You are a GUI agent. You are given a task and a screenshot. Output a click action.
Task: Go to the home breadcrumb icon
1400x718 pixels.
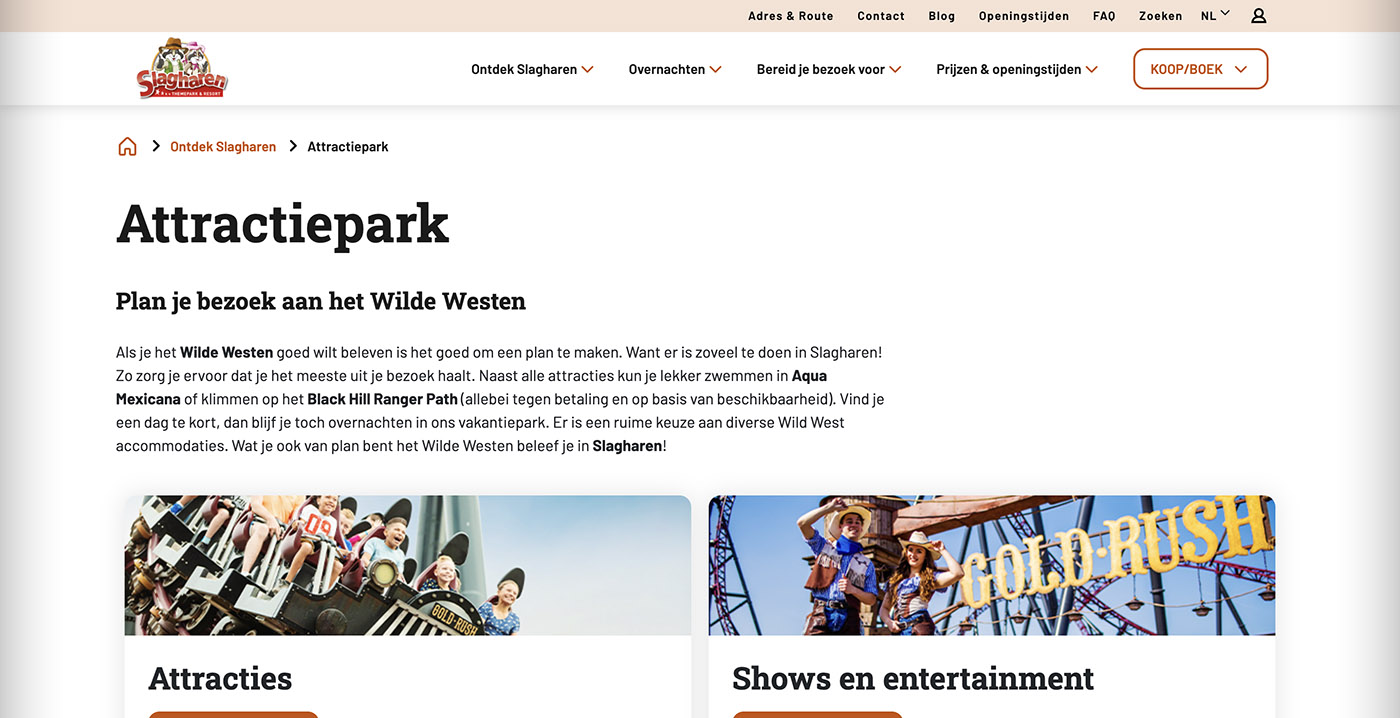pos(127,147)
